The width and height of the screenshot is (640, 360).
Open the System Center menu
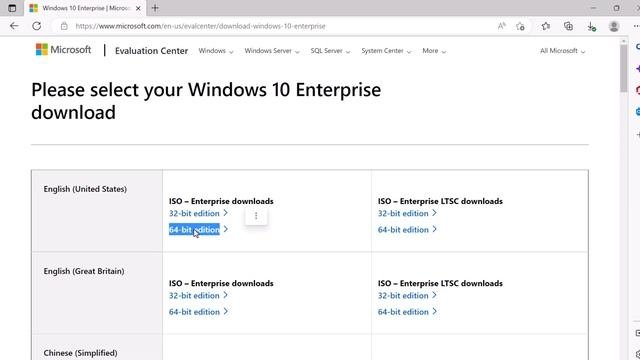[386, 51]
